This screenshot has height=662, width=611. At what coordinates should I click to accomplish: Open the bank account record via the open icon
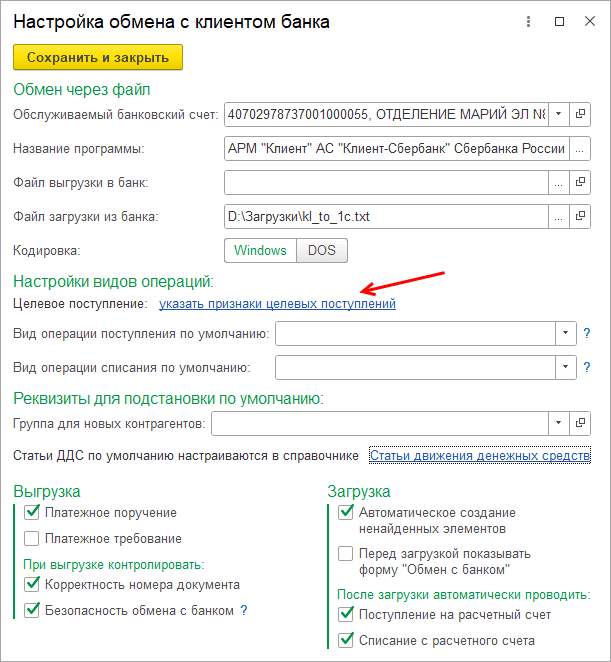click(581, 113)
